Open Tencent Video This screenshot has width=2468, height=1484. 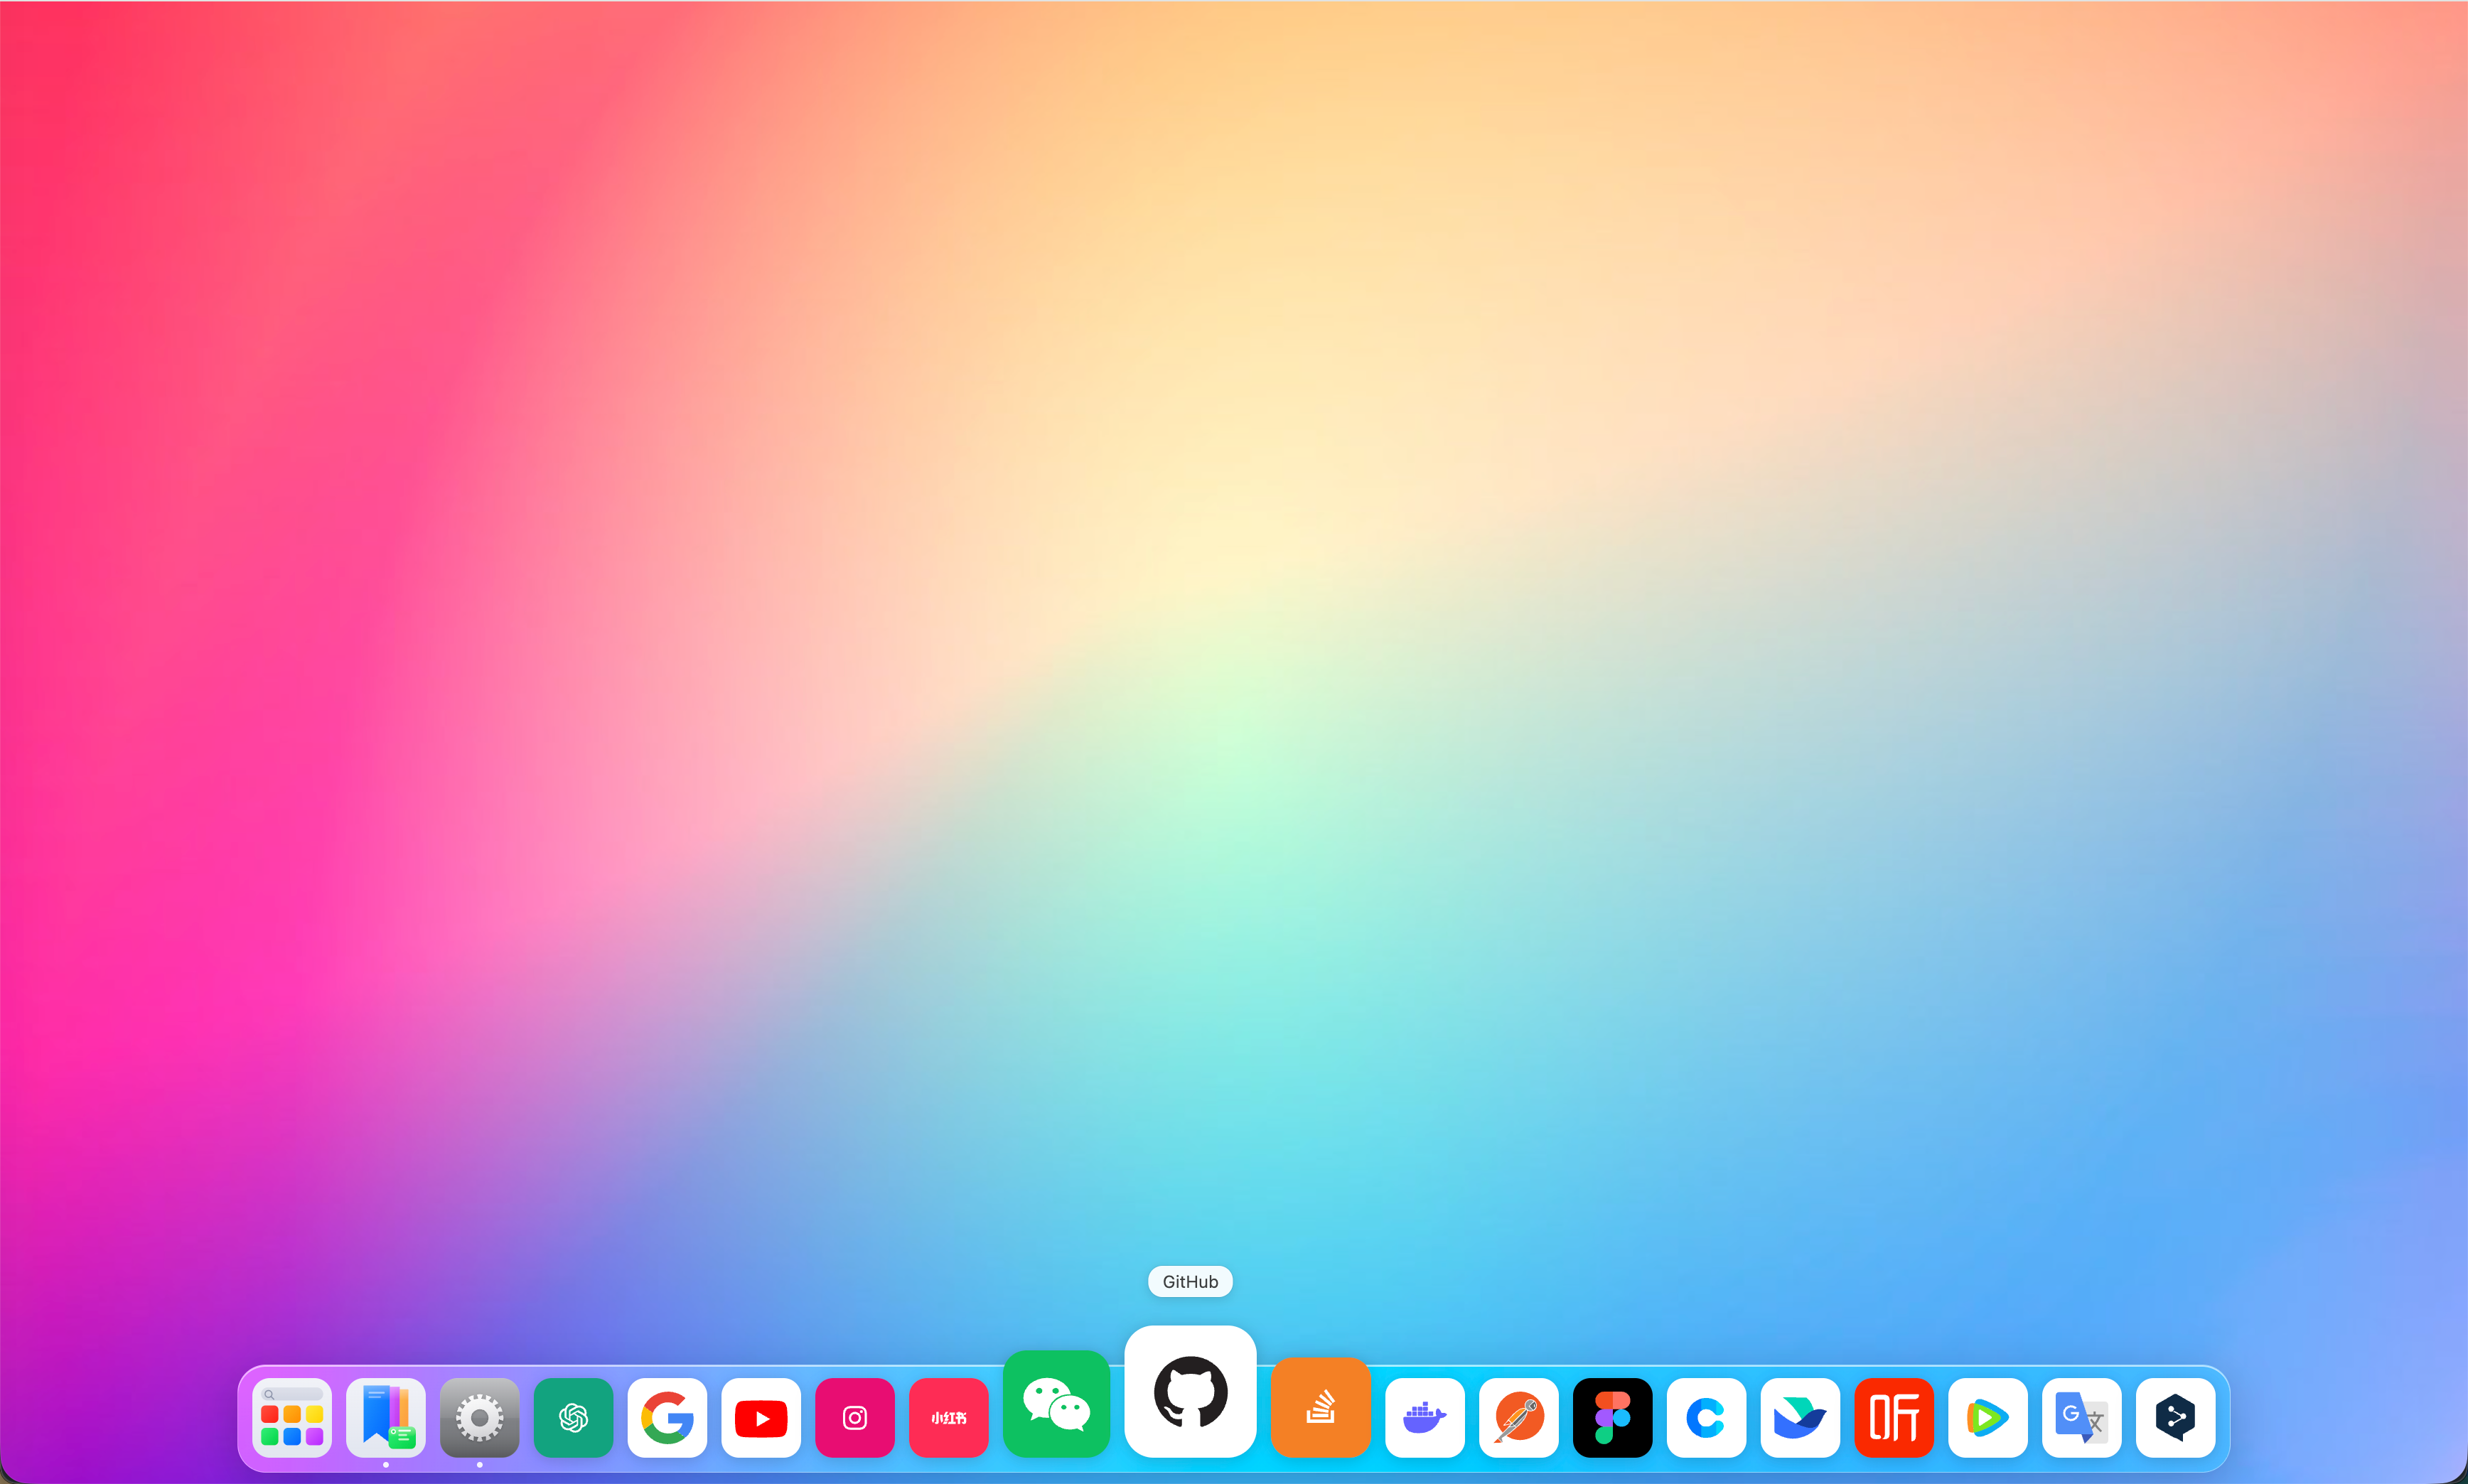coord(1988,1417)
